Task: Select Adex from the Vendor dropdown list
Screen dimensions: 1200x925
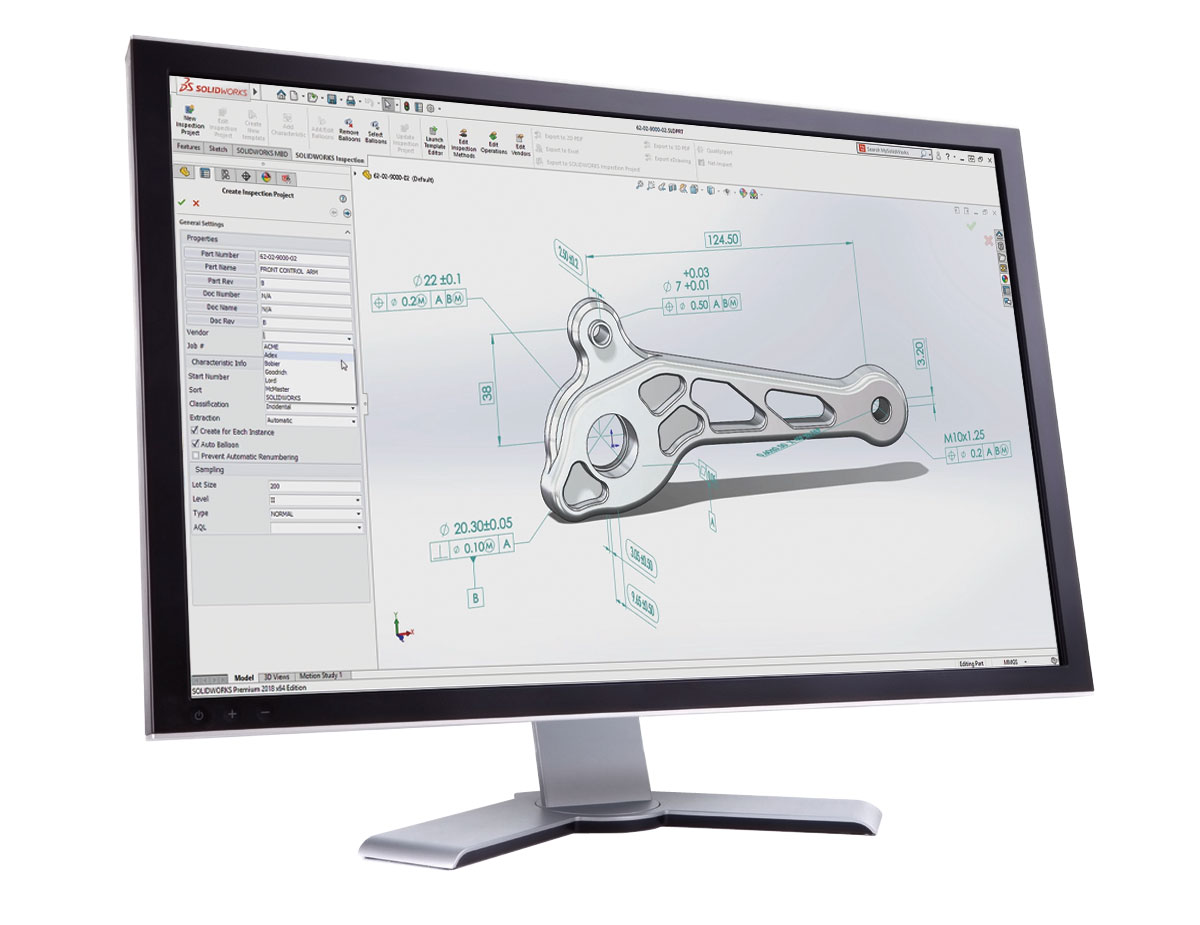Action: (x=272, y=355)
